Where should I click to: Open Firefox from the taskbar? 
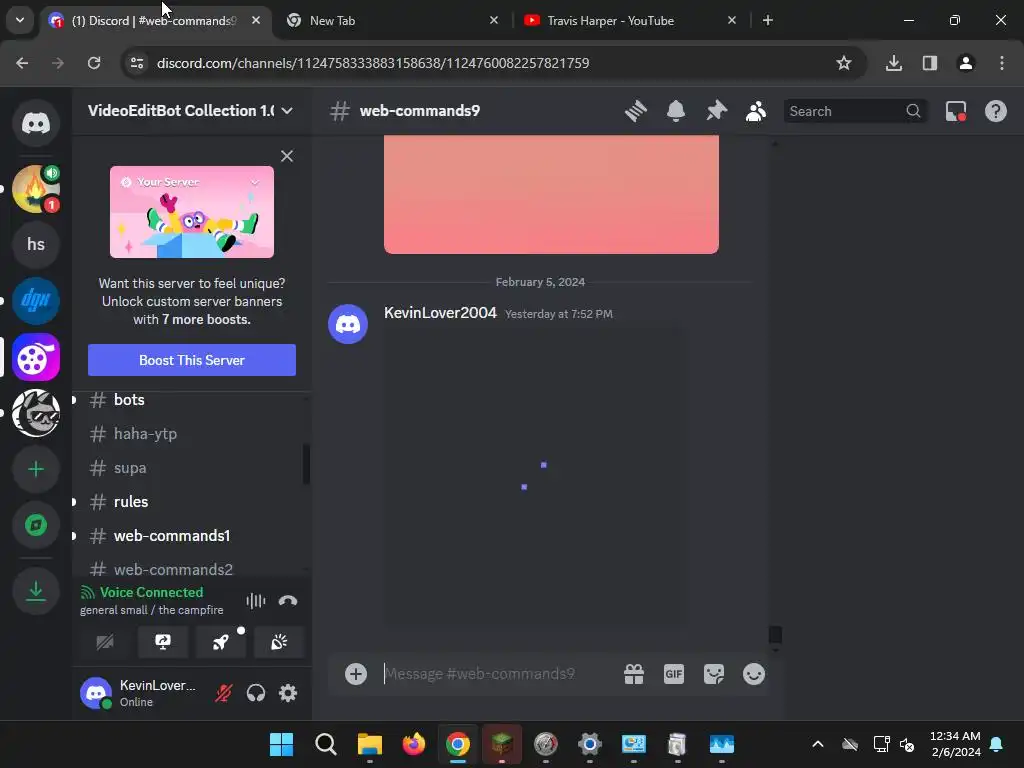413,744
